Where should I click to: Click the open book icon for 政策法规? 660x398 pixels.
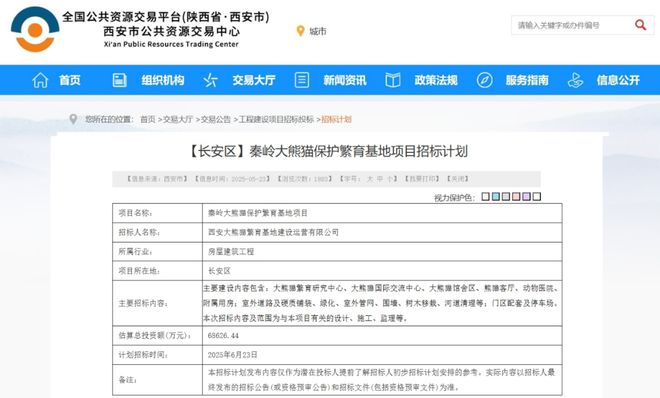click(393, 80)
